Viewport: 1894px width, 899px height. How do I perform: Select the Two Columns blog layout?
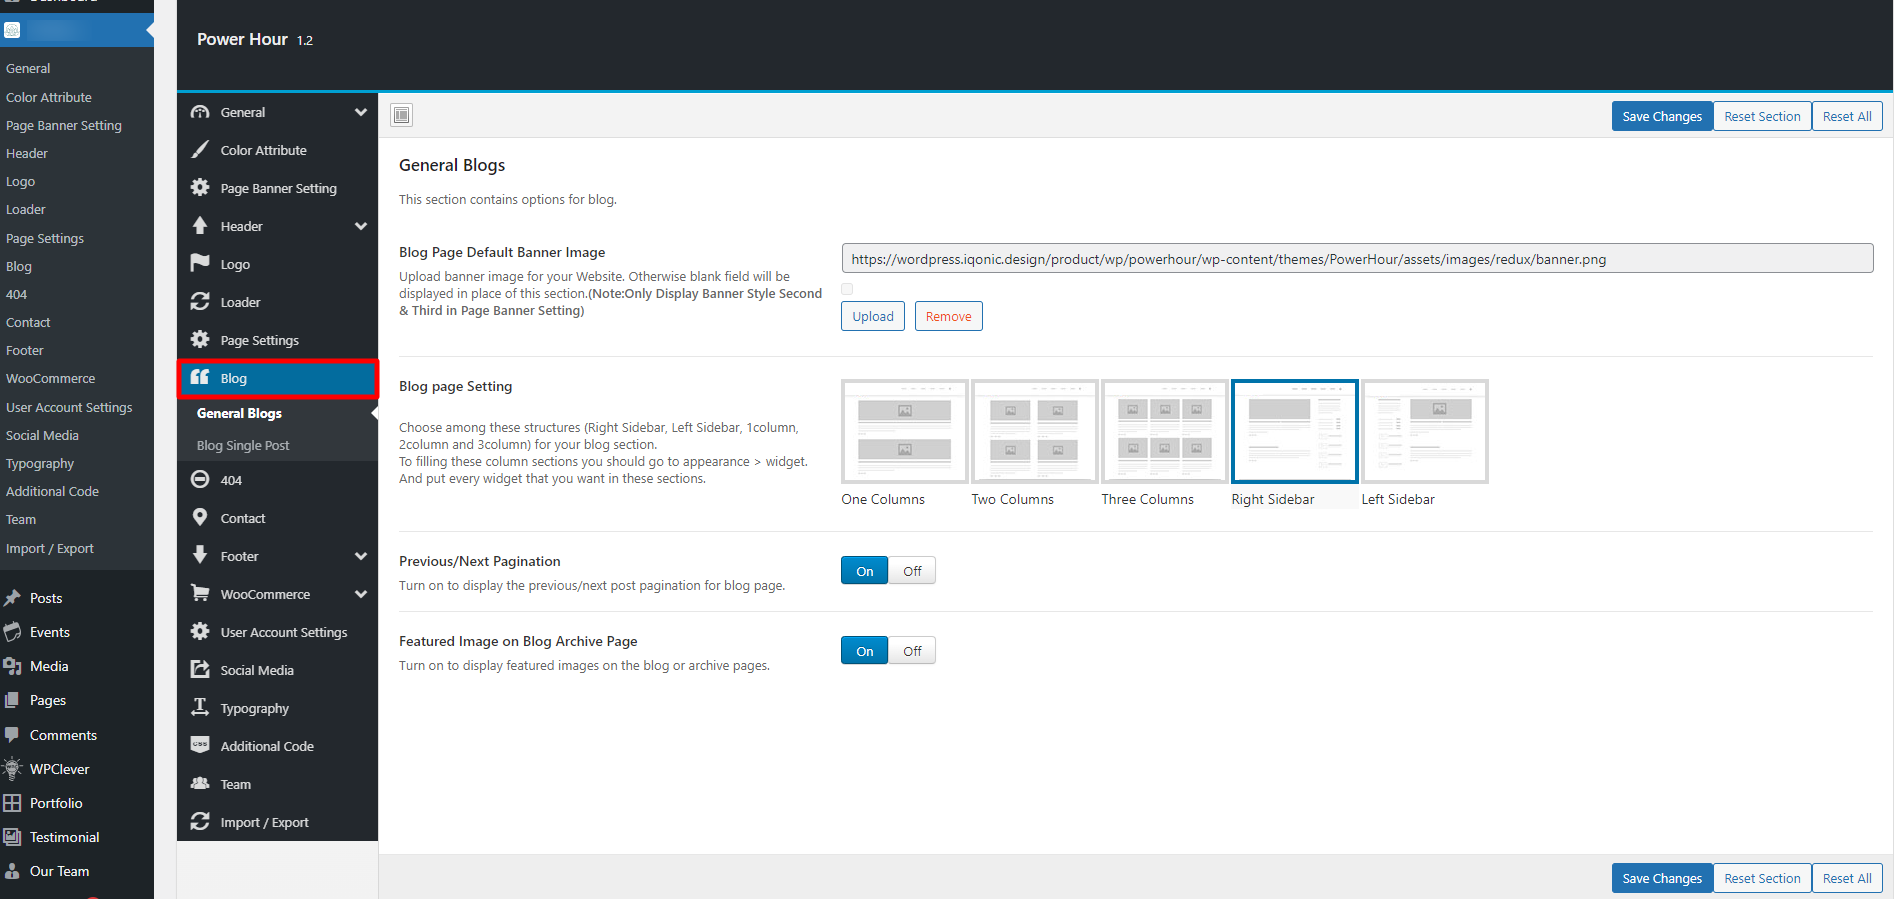click(x=1034, y=431)
